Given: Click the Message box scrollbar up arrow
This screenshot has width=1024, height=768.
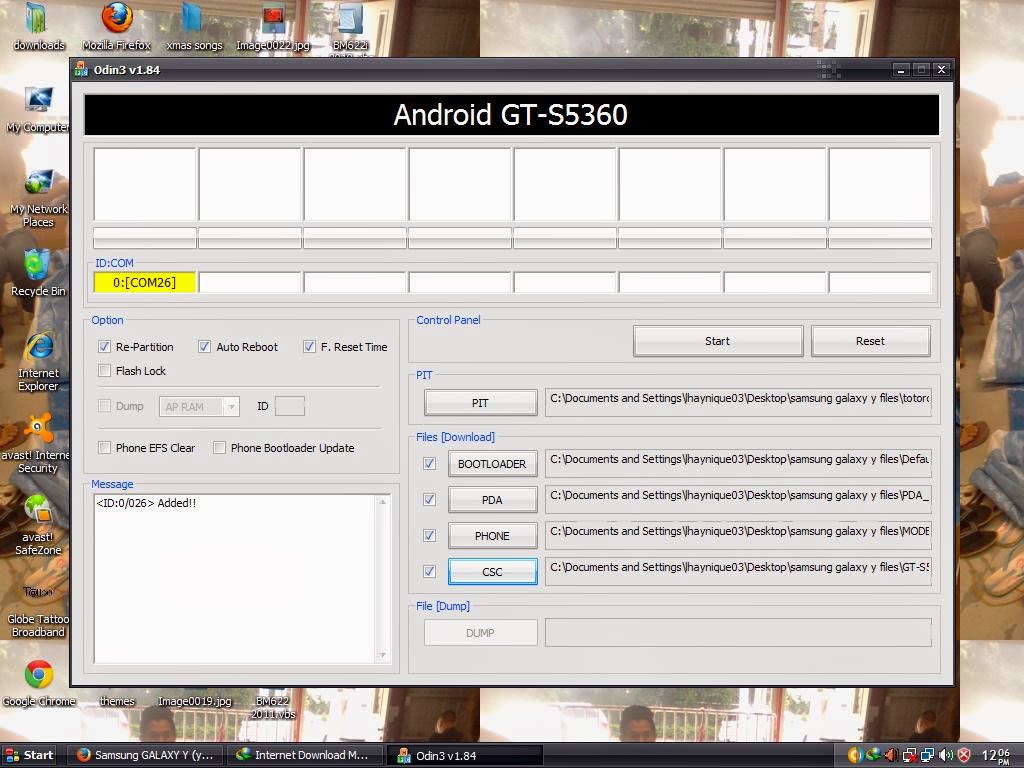Looking at the screenshot, I should (x=383, y=502).
